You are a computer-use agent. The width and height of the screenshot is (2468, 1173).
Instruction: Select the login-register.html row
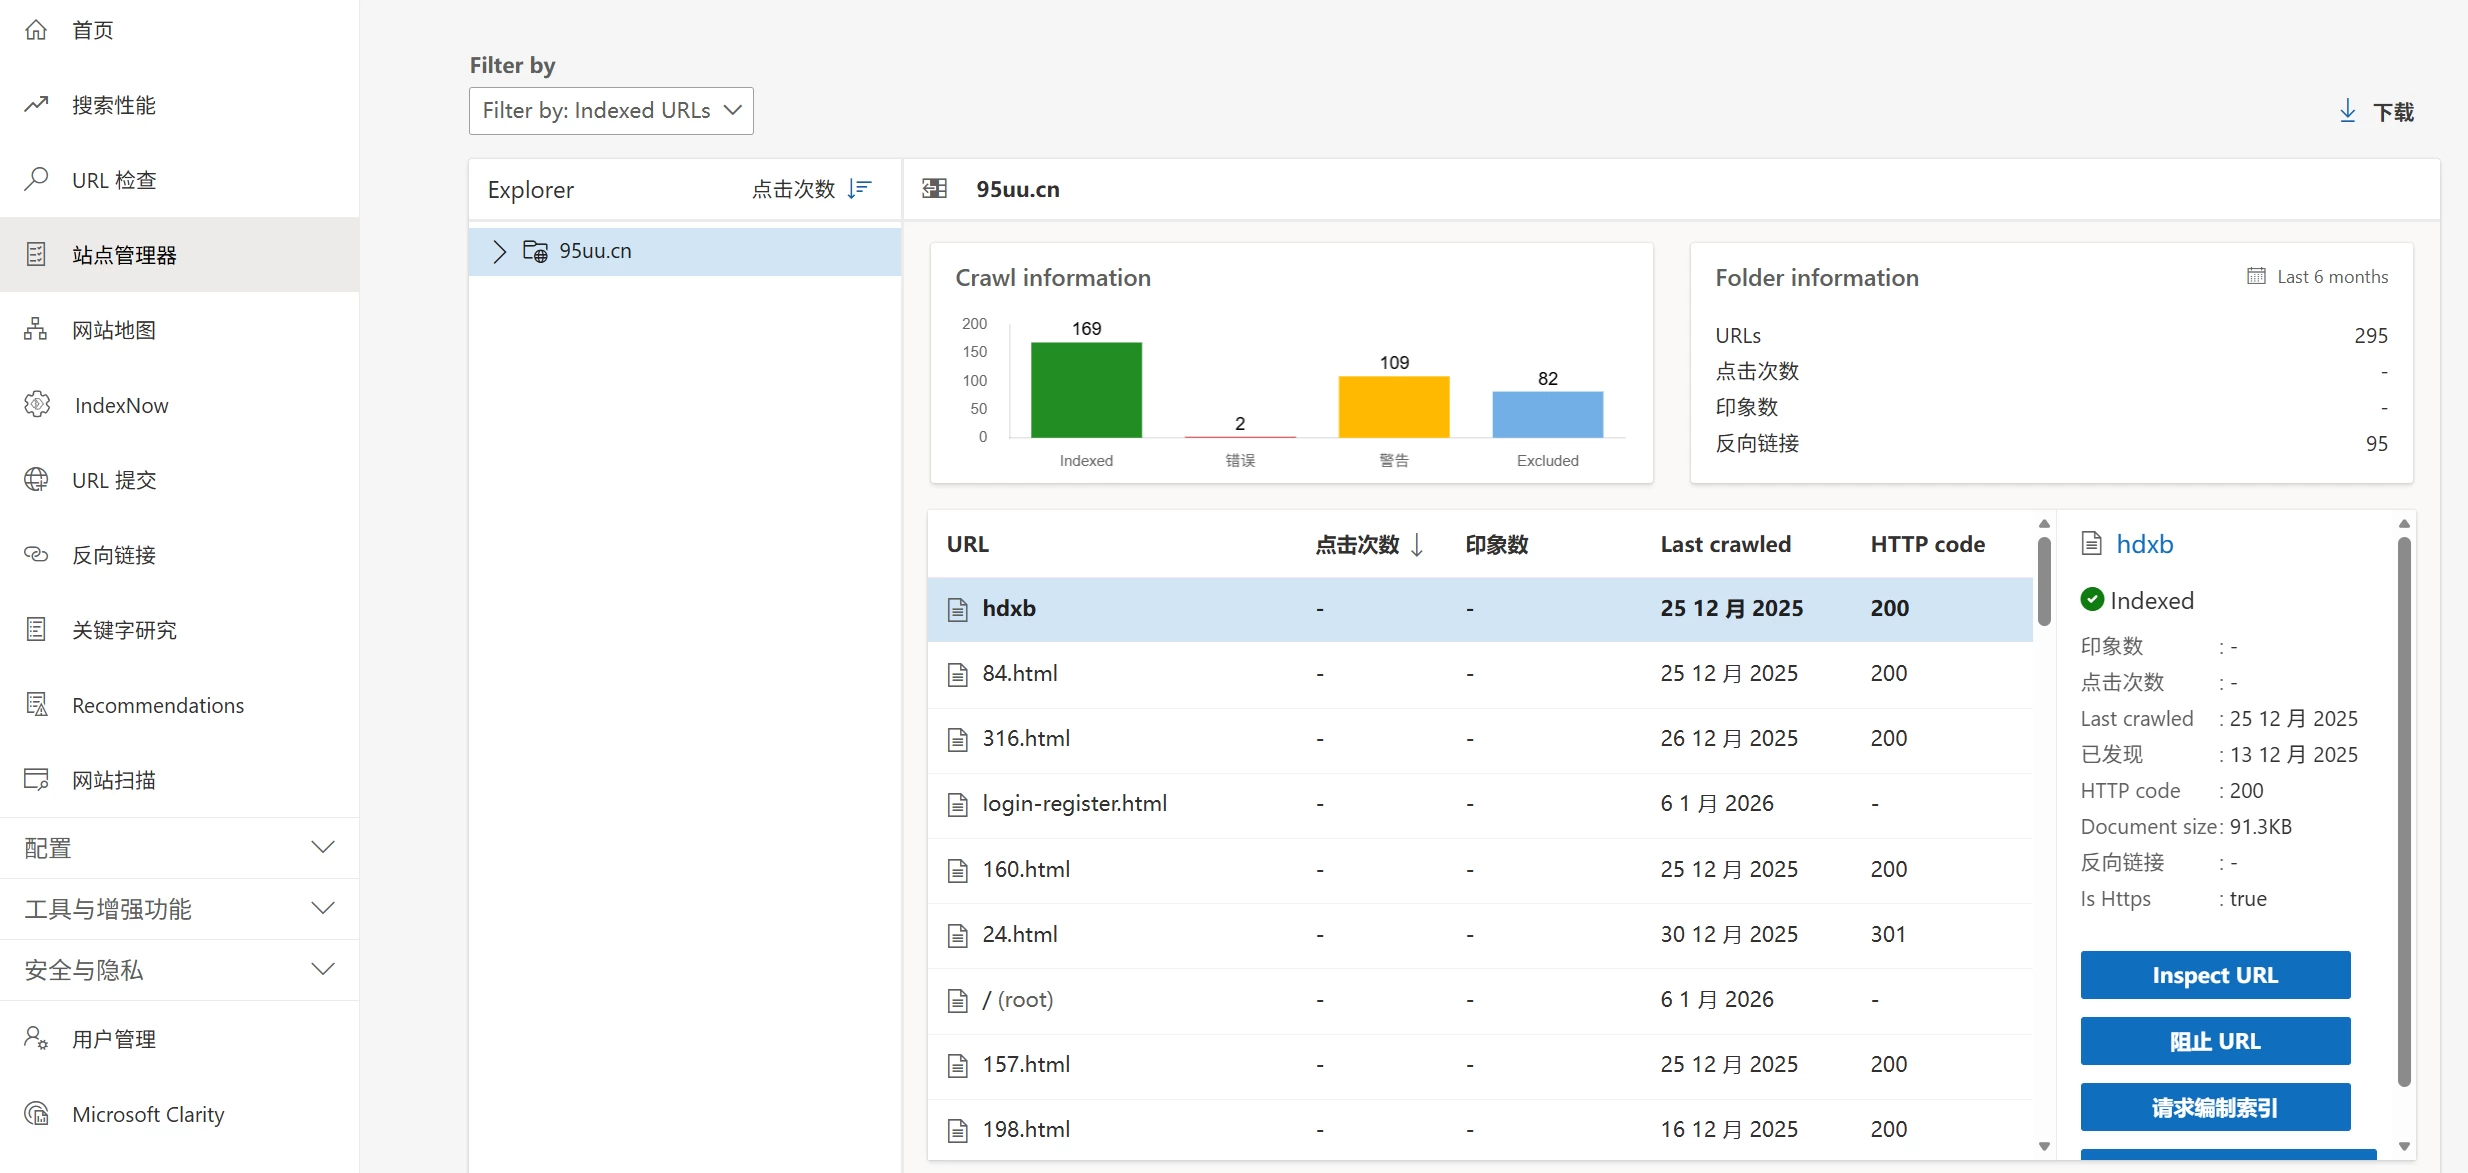(x=1074, y=804)
